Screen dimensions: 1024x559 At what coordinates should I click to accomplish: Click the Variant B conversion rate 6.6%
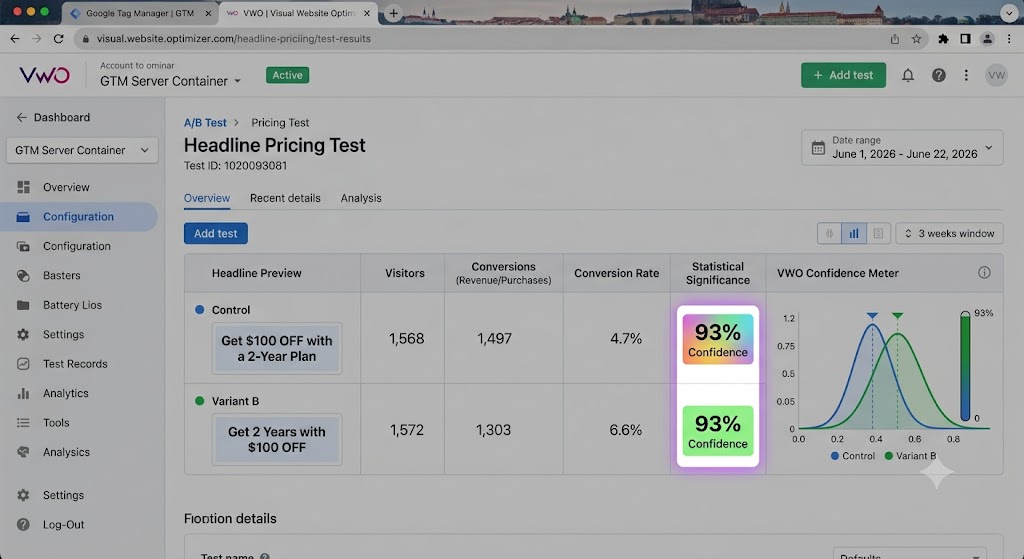[626, 430]
